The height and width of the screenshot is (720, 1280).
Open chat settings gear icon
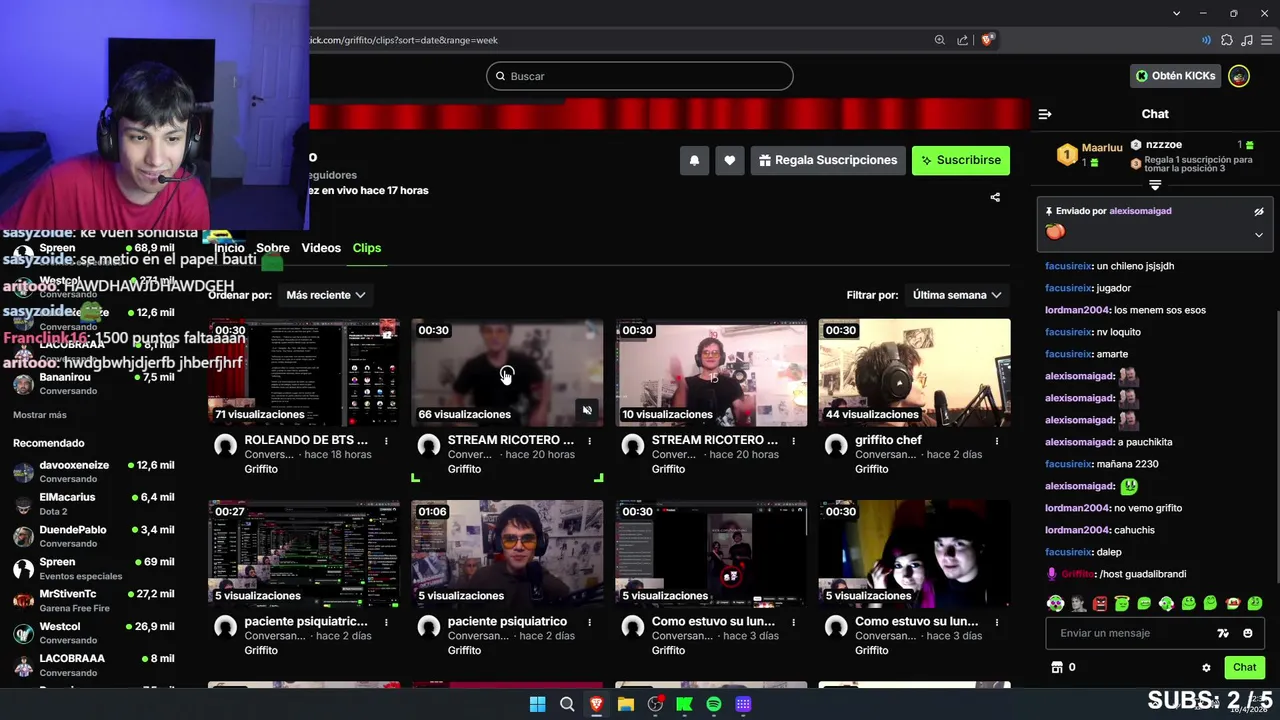click(1206, 667)
